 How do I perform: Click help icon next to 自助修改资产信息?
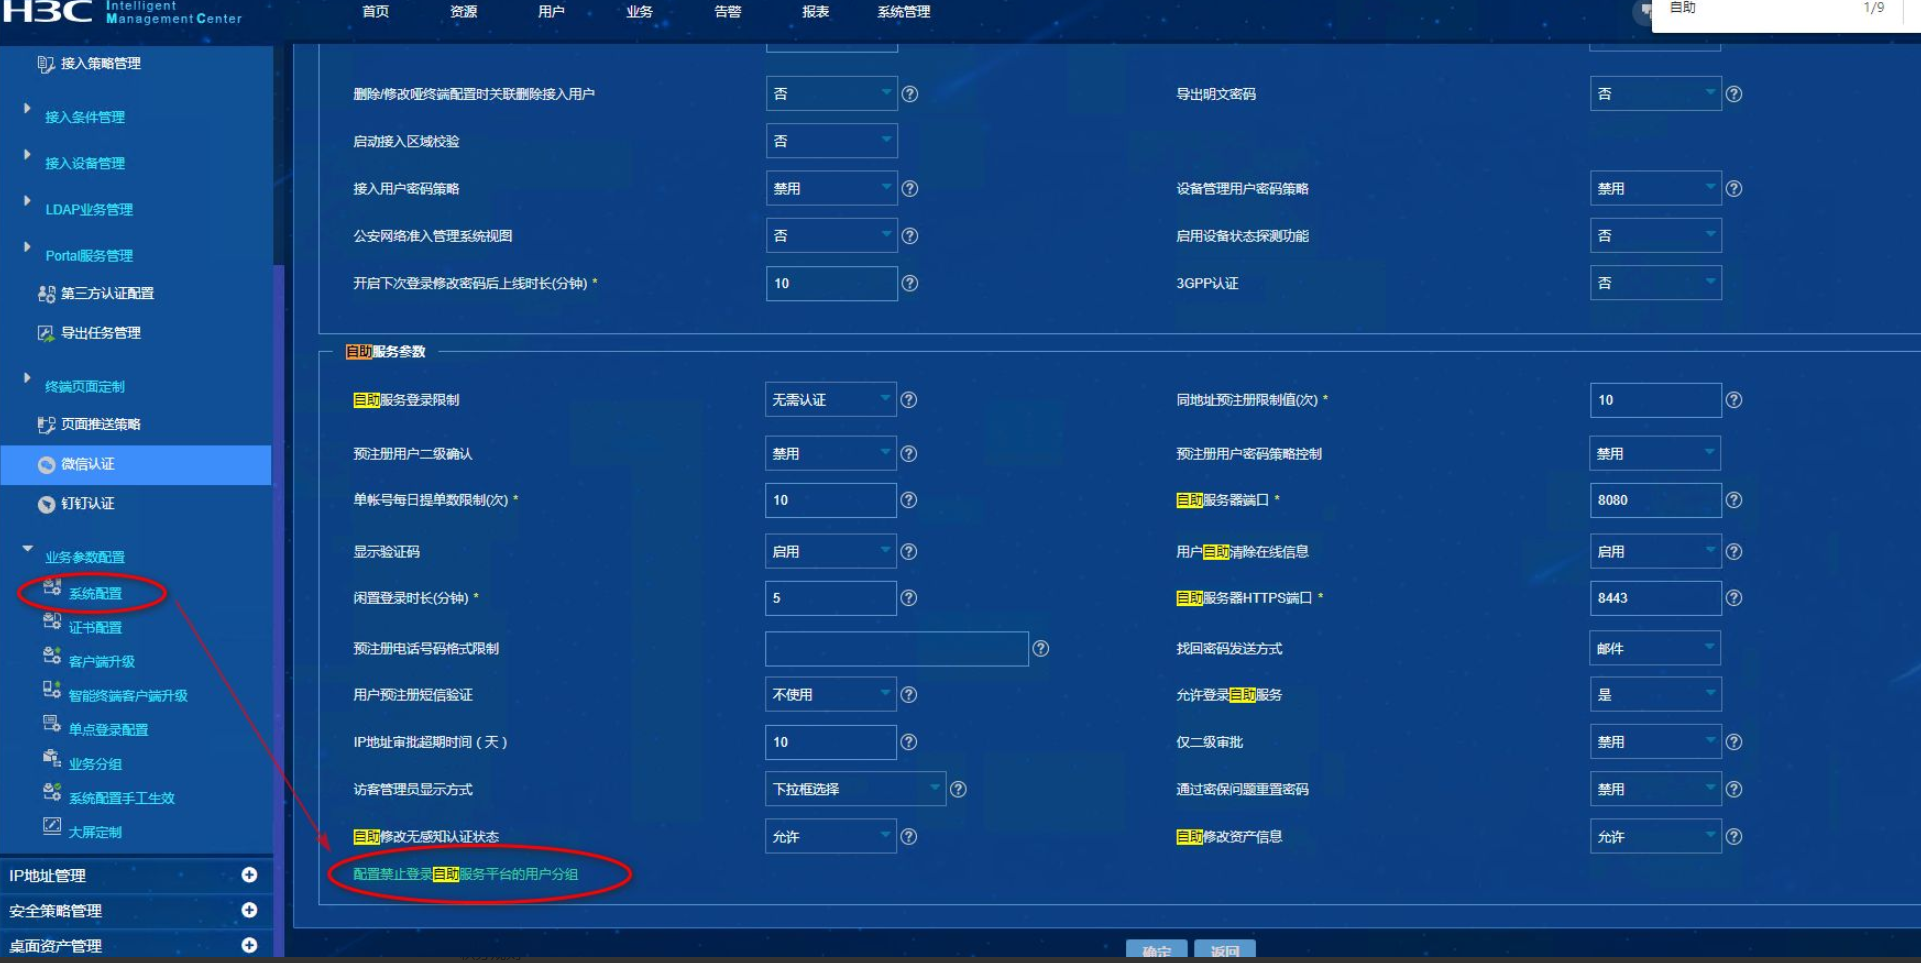click(1734, 837)
